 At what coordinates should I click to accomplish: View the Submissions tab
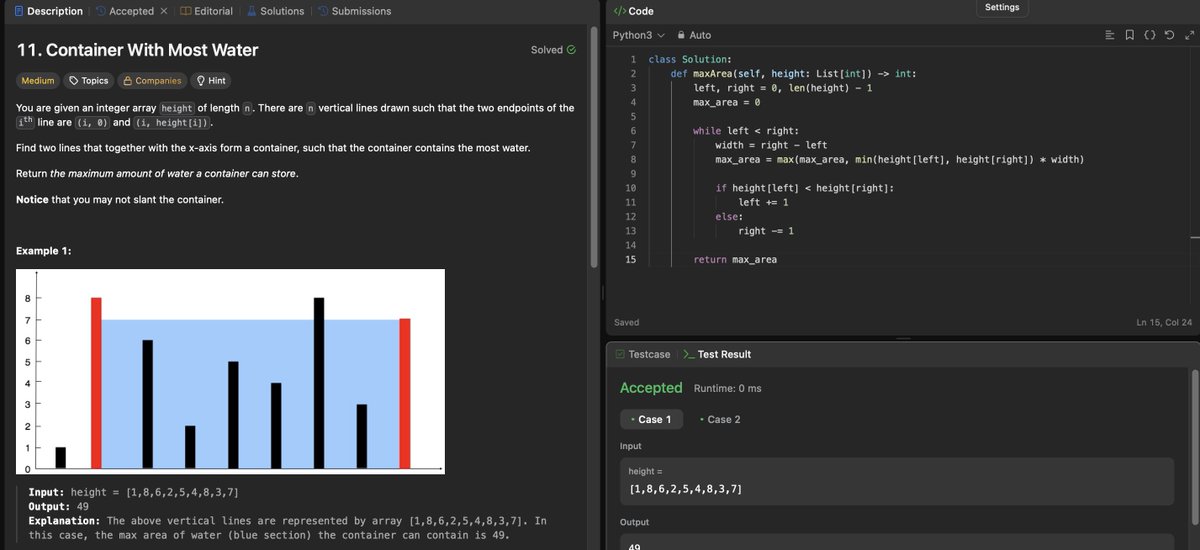click(x=354, y=11)
